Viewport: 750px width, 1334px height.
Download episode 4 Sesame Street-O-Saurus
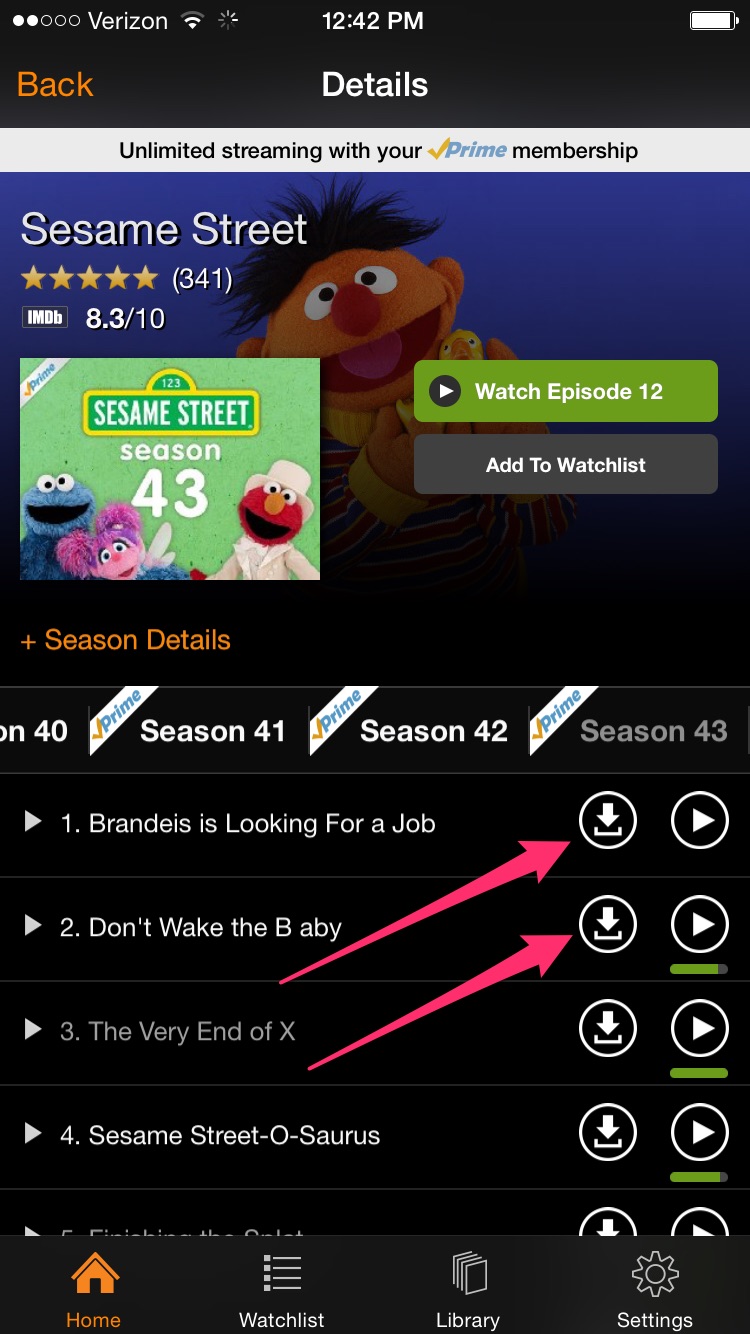click(x=608, y=1132)
